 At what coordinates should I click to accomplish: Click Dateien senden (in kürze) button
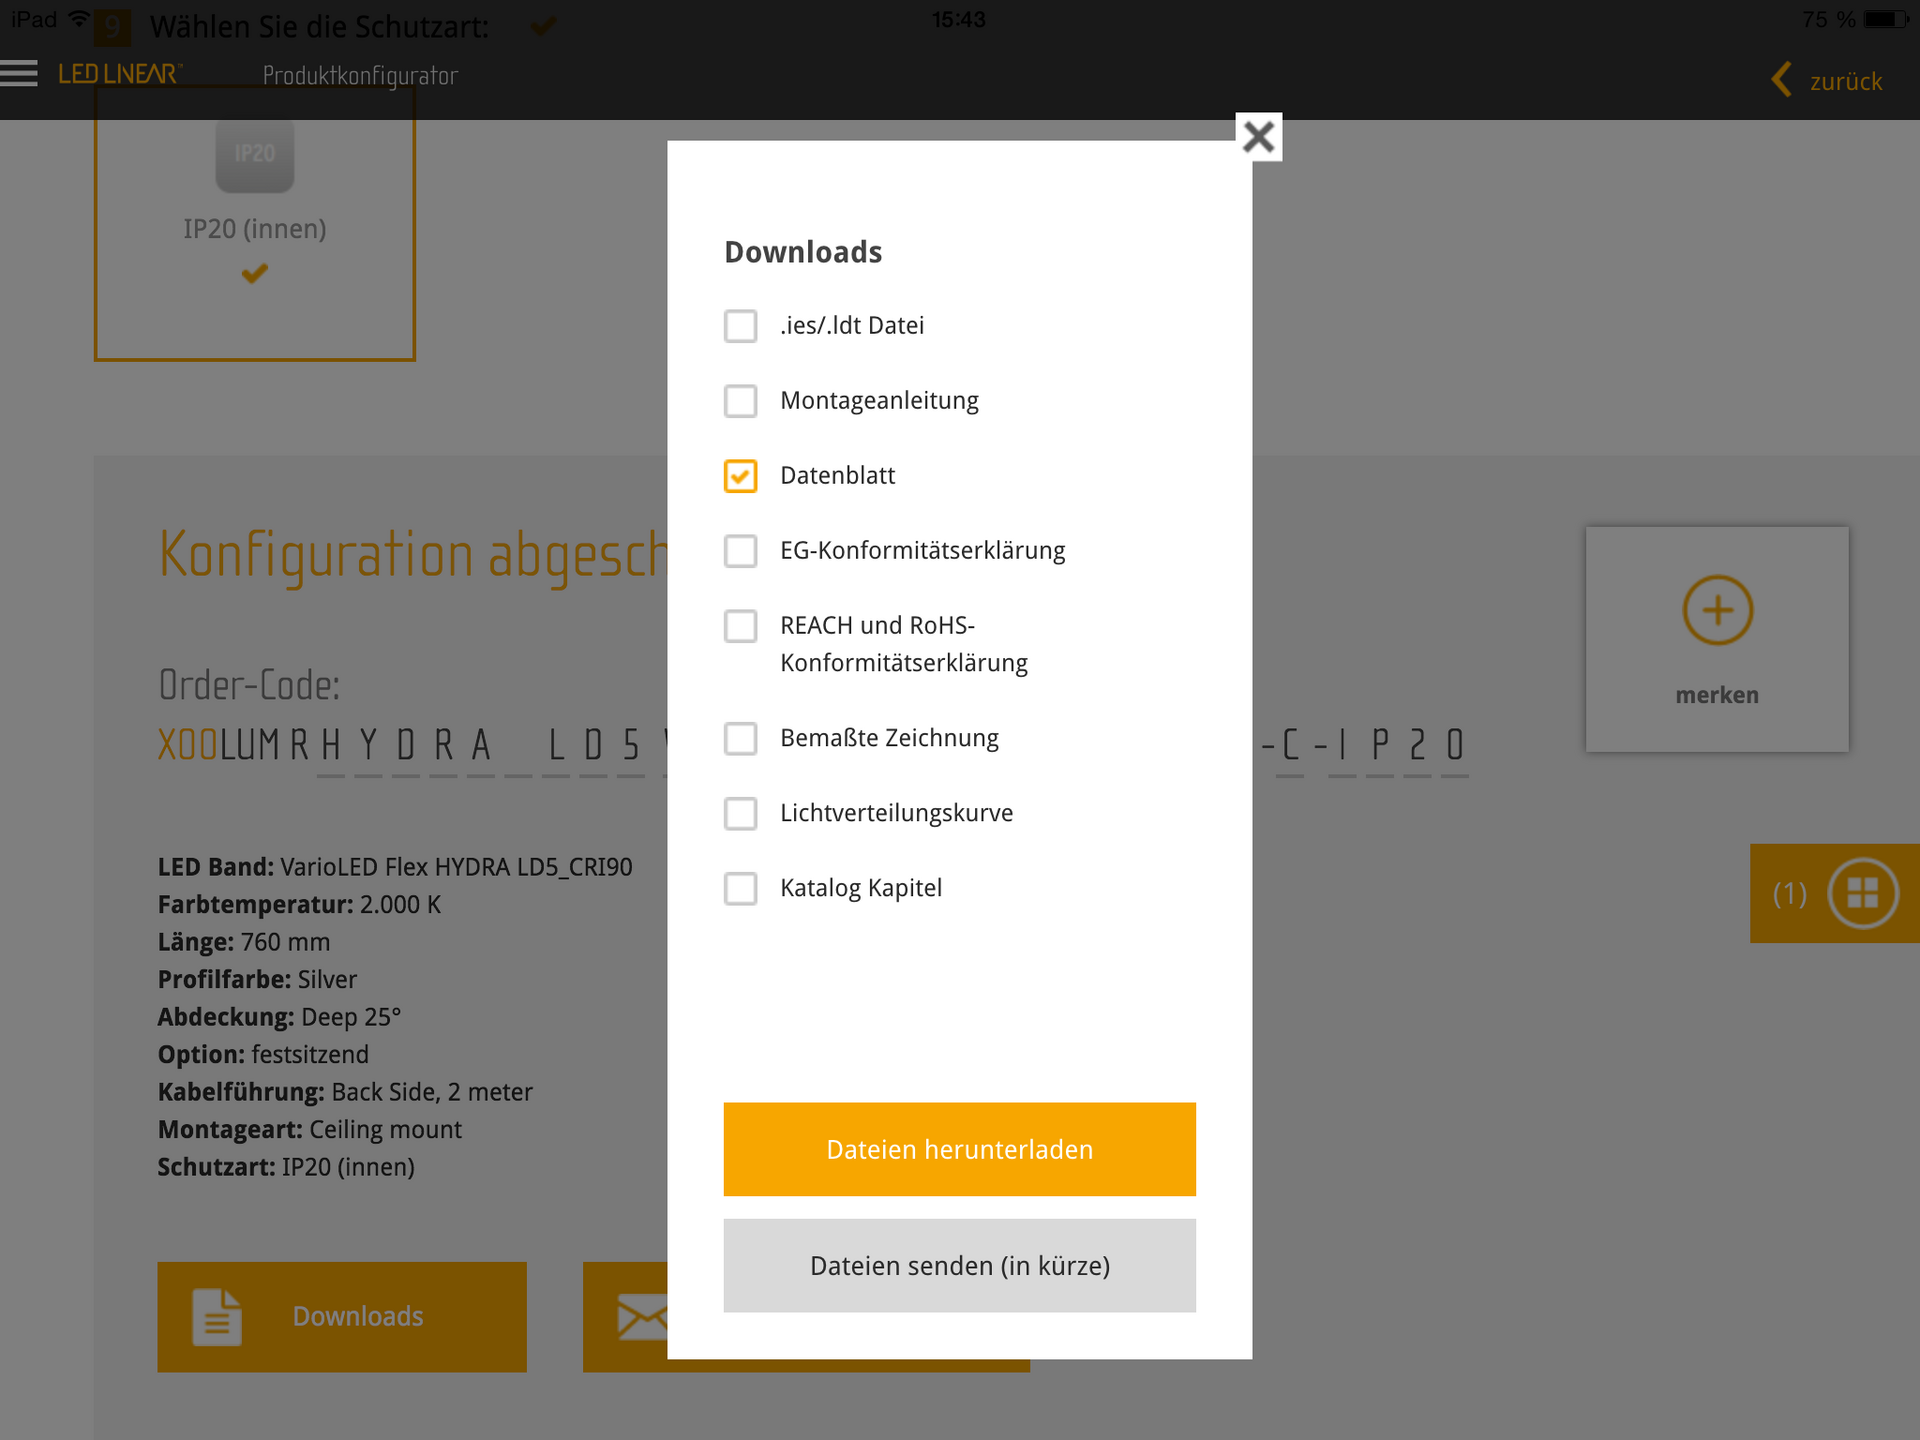959,1265
